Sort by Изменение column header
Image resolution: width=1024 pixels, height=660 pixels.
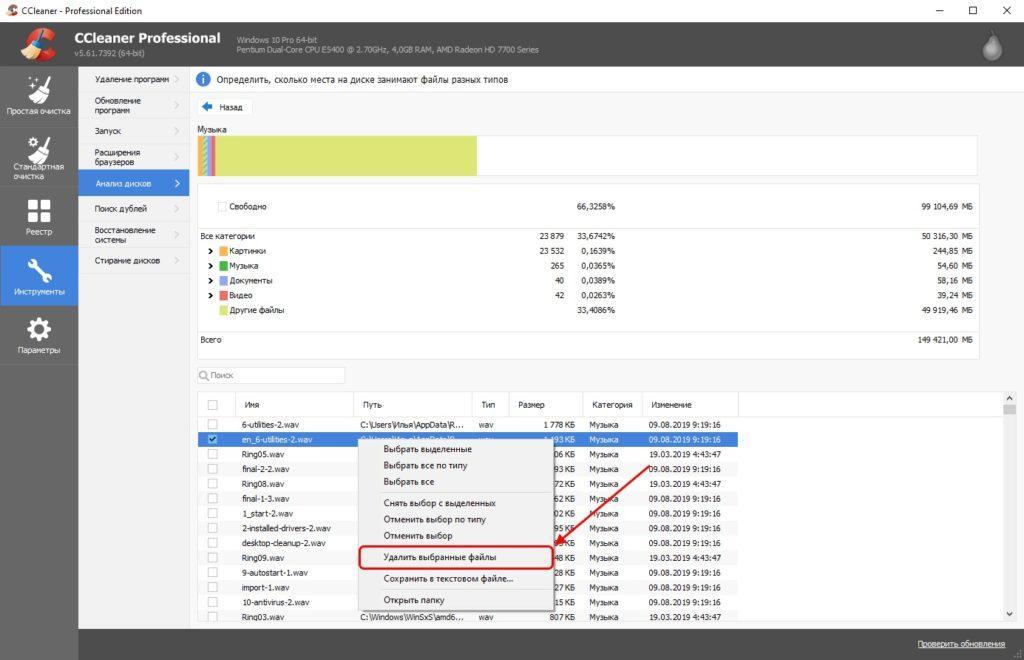tap(690, 405)
